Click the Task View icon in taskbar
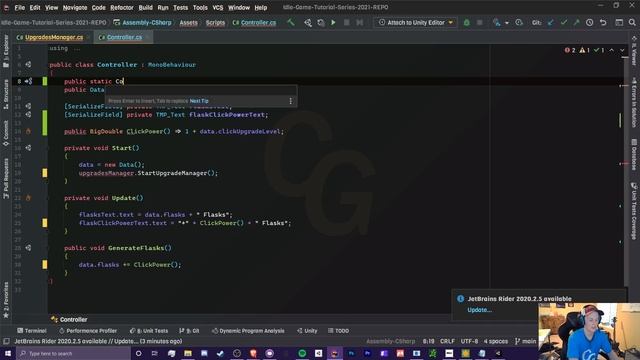This screenshot has width=640, height=360. [x=155, y=353]
